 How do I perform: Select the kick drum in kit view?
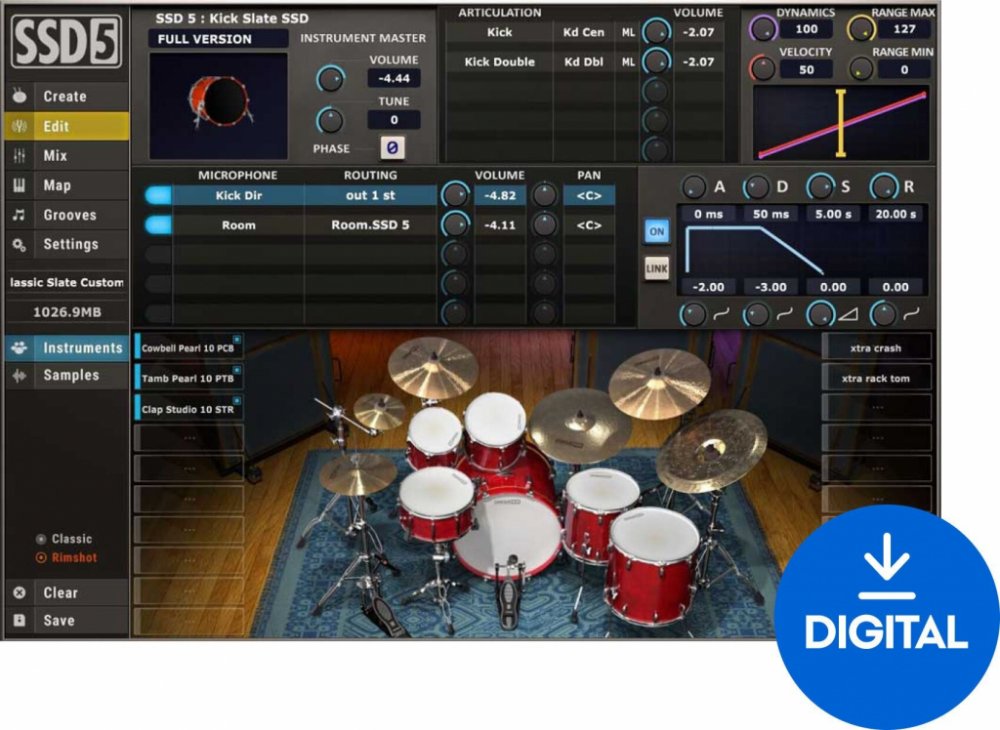(x=506, y=534)
